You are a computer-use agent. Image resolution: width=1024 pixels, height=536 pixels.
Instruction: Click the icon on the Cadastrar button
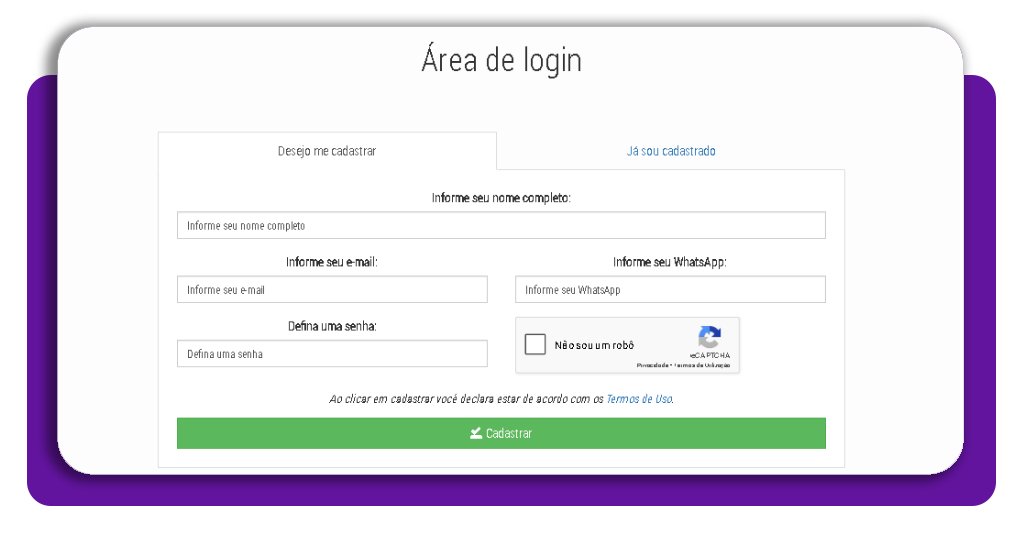tap(476, 433)
